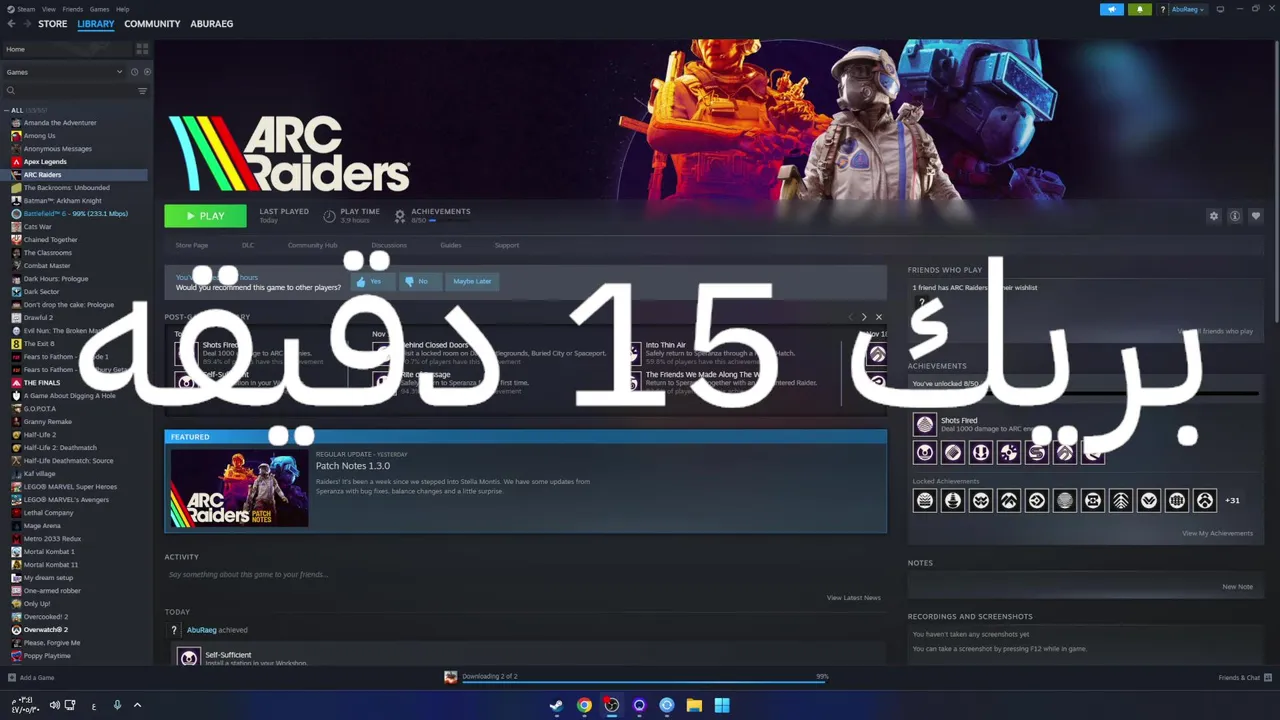Open the green notifications bell
The width and height of the screenshot is (1280, 720).
1139,9
